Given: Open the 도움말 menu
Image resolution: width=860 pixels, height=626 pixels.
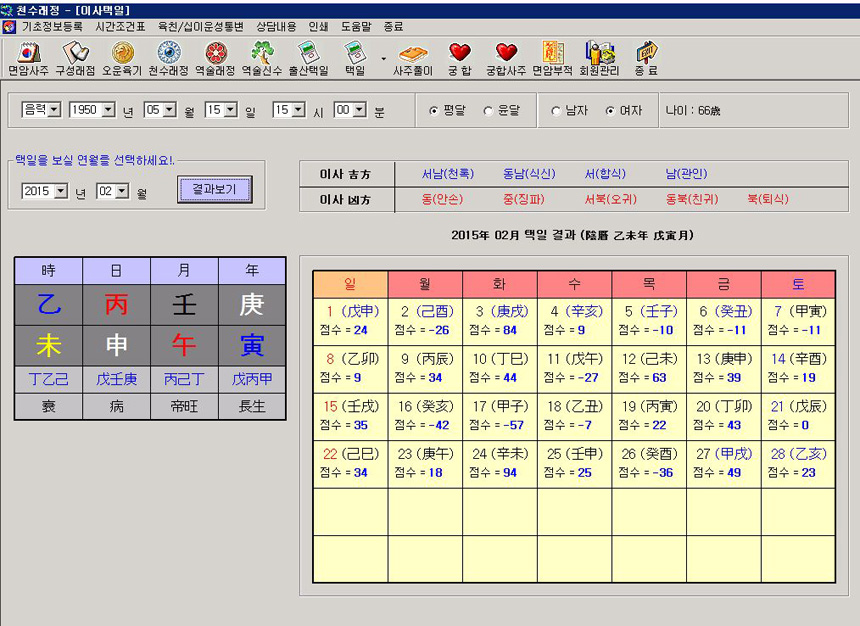Looking at the screenshot, I should coord(356,27).
